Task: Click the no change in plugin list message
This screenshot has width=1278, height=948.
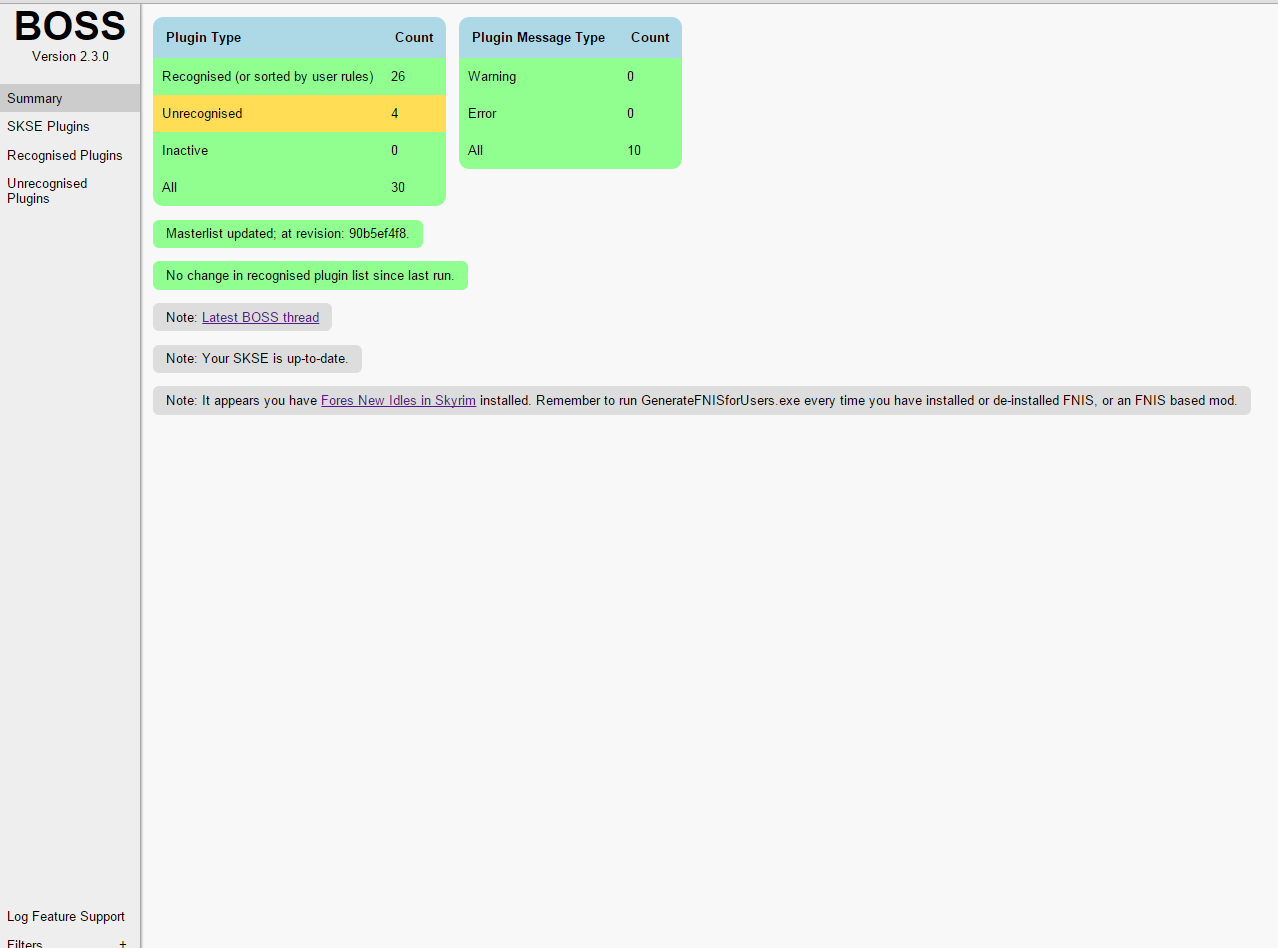Action: click(x=310, y=275)
